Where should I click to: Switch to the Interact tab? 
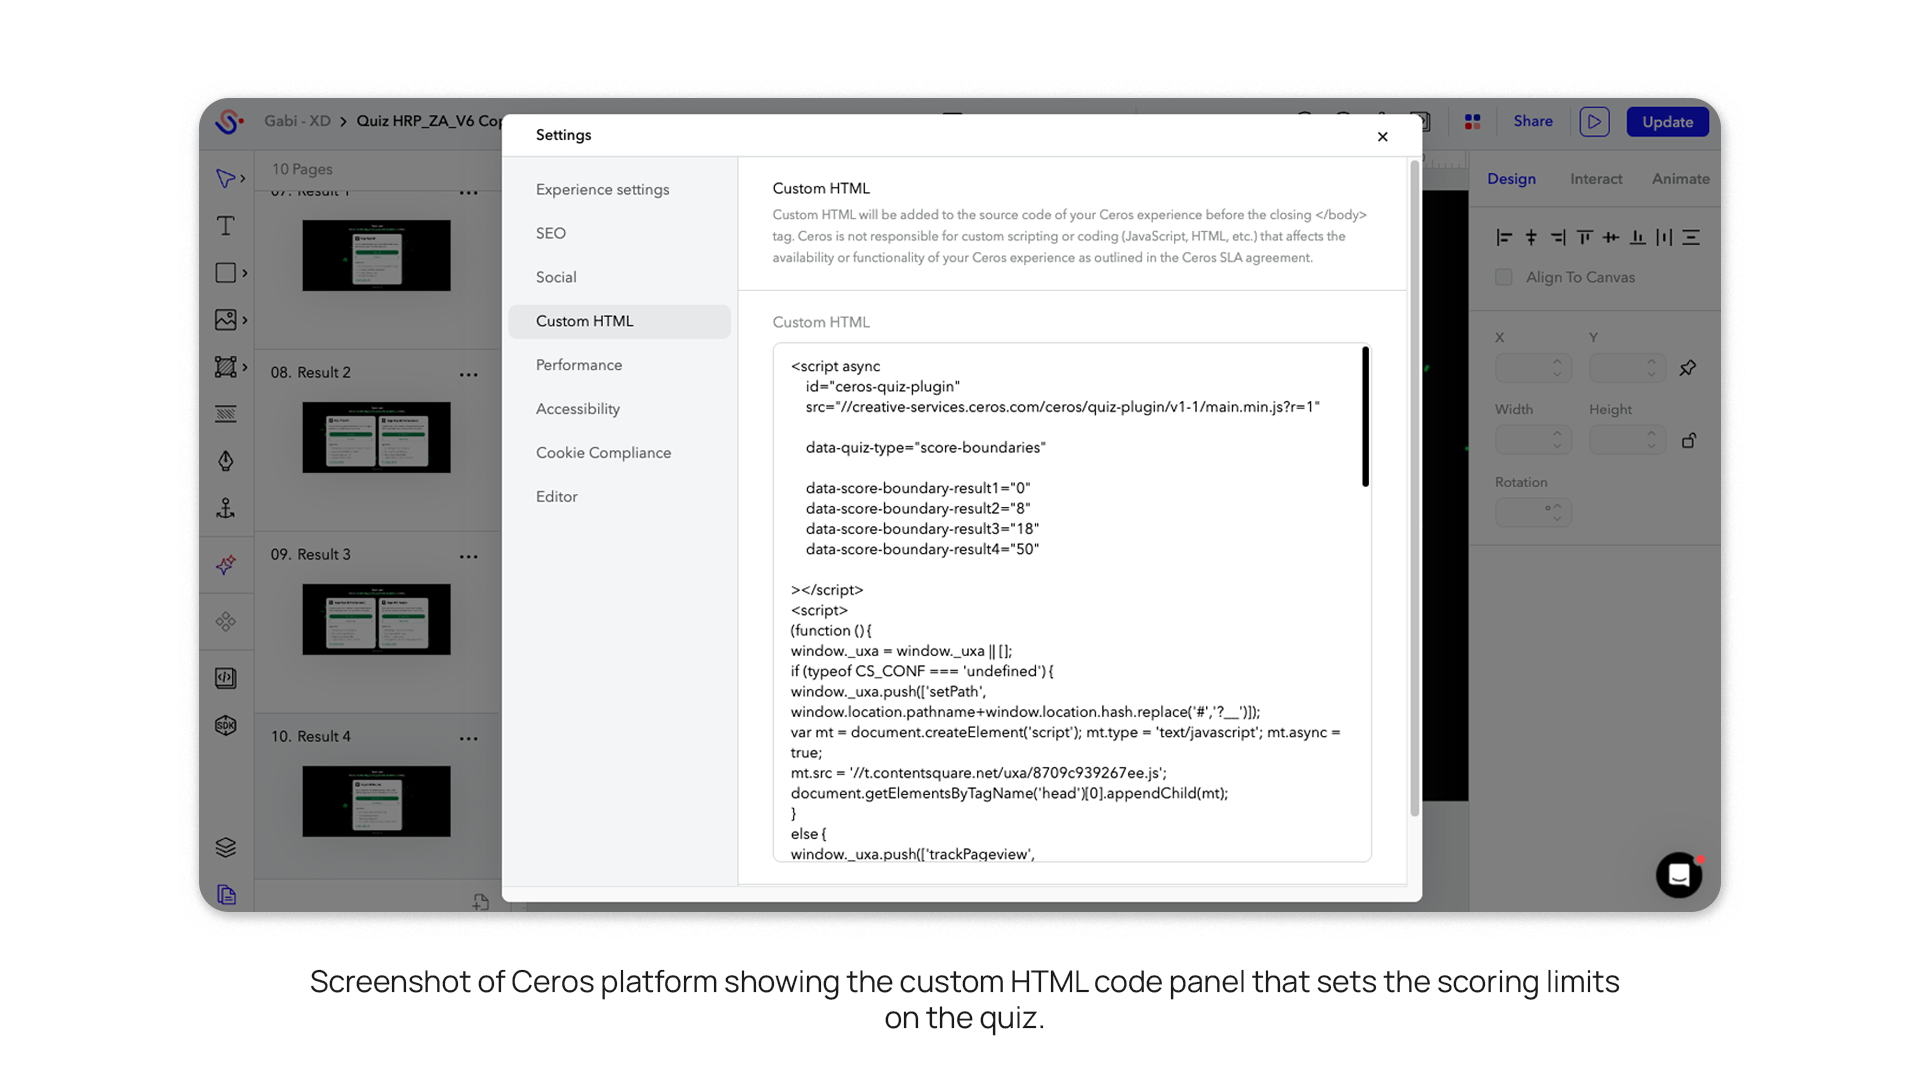click(1596, 179)
